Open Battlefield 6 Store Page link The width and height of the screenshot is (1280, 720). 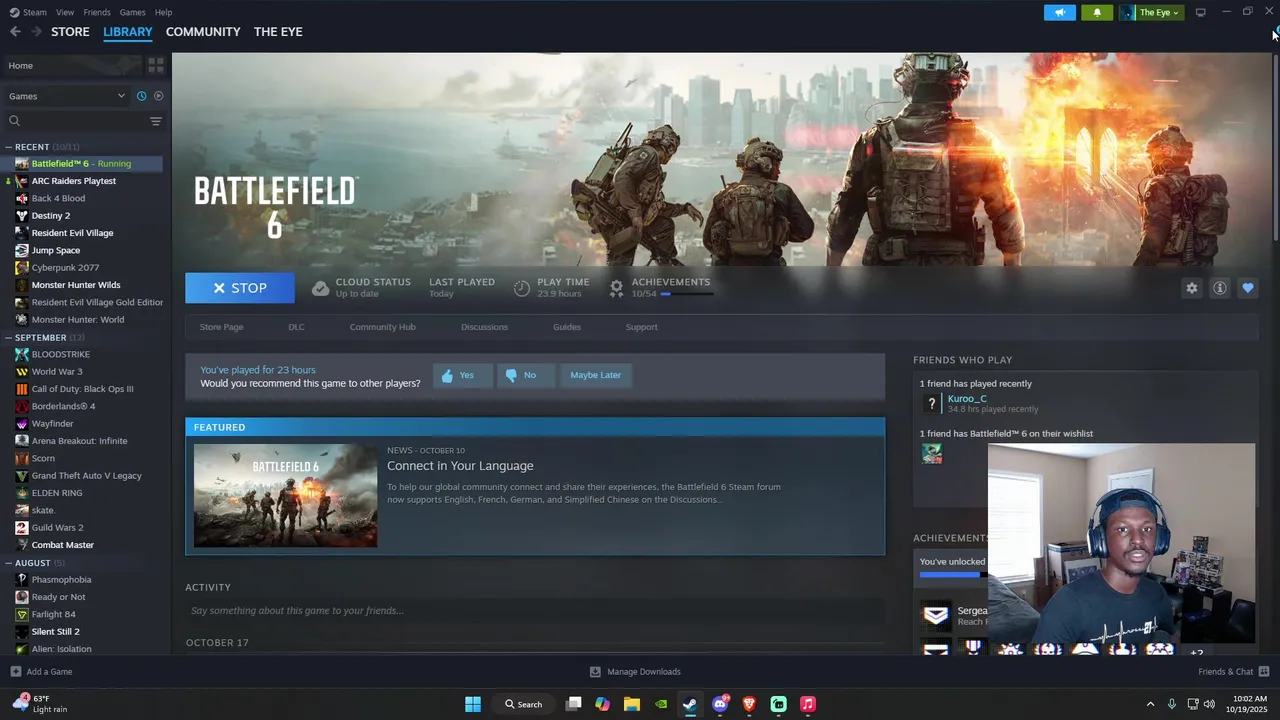[x=221, y=327]
